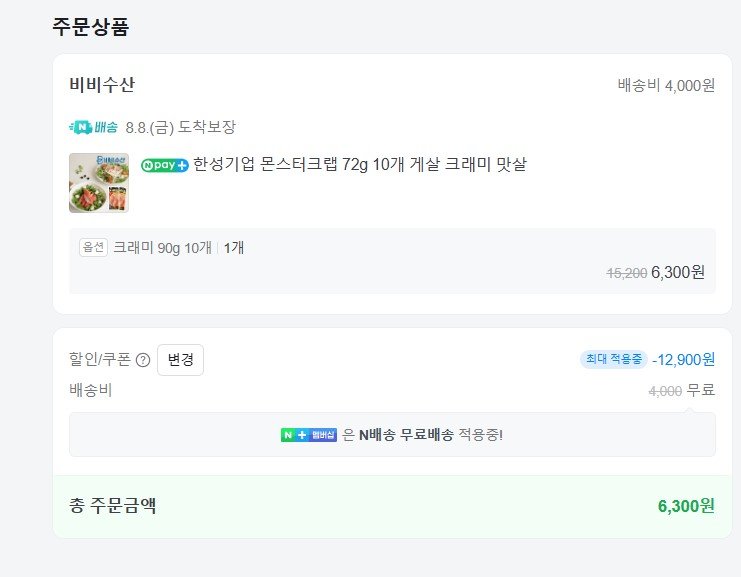Image resolution: width=741 pixels, height=577 pixels.
Task: Click the -12,900원 discount amount
Action: pos(684,359)
